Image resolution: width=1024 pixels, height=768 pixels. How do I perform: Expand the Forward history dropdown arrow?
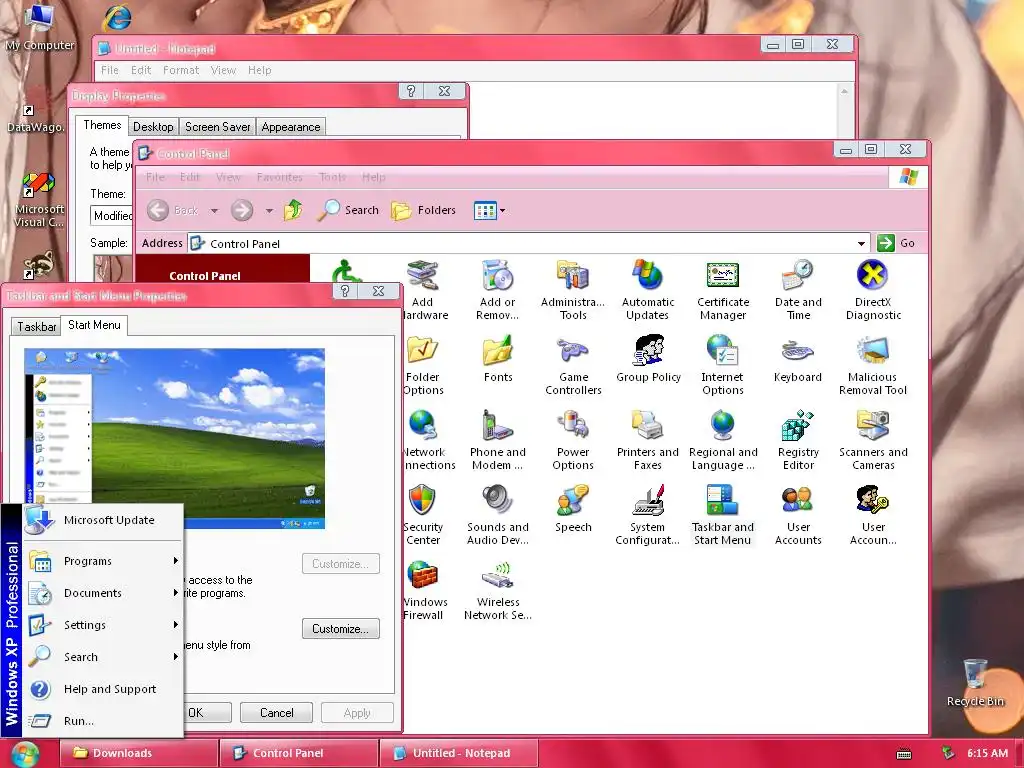click(269, 210)
